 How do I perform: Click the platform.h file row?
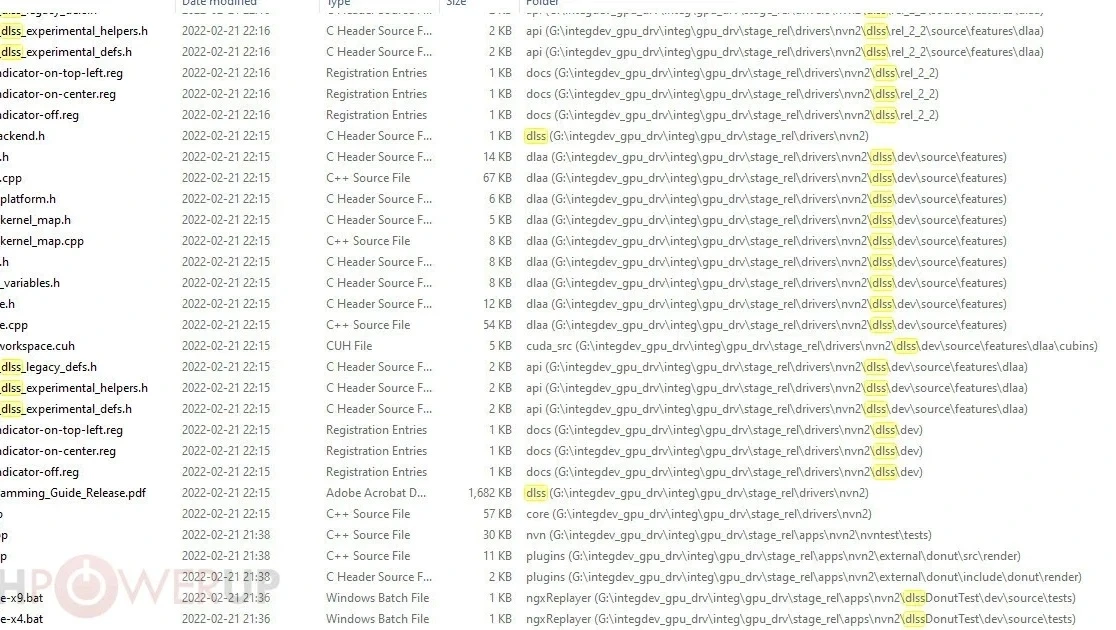coord(28,199)
